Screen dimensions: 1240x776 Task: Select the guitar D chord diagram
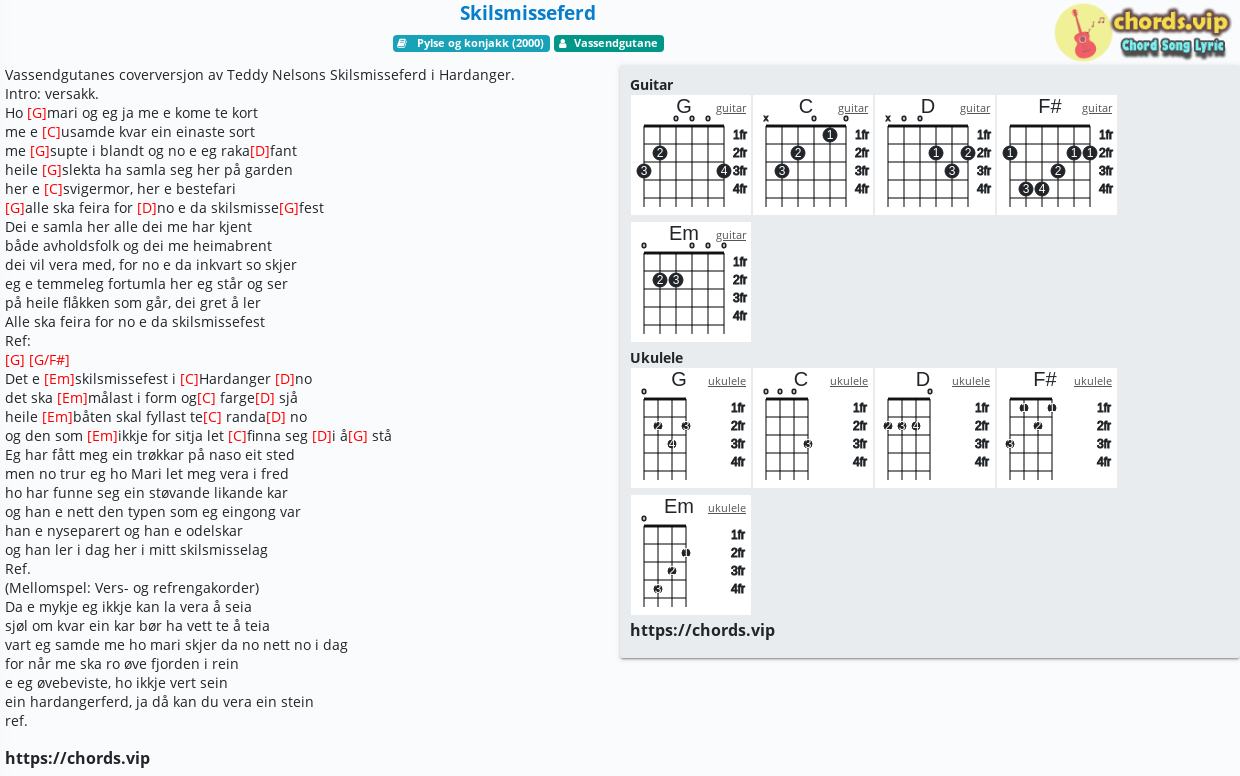935,155
